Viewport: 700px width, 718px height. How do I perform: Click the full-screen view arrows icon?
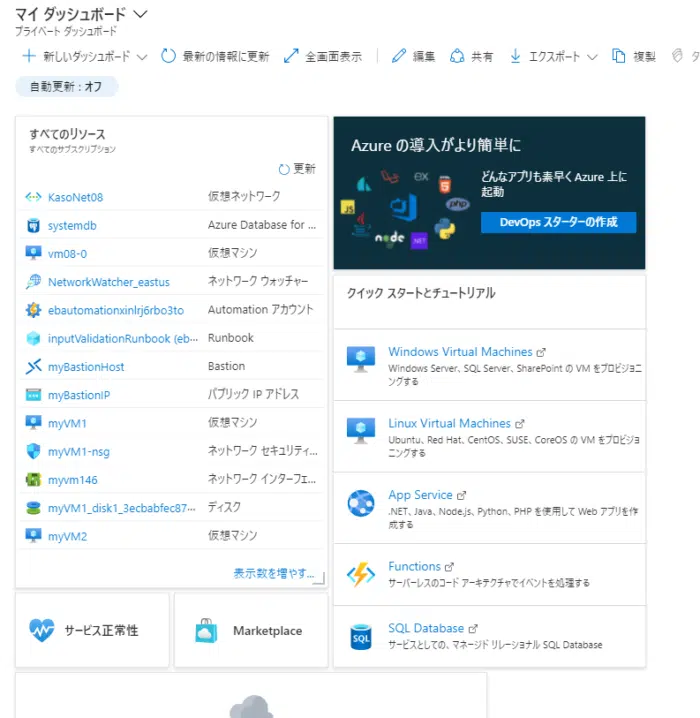[x=291, y=57]
